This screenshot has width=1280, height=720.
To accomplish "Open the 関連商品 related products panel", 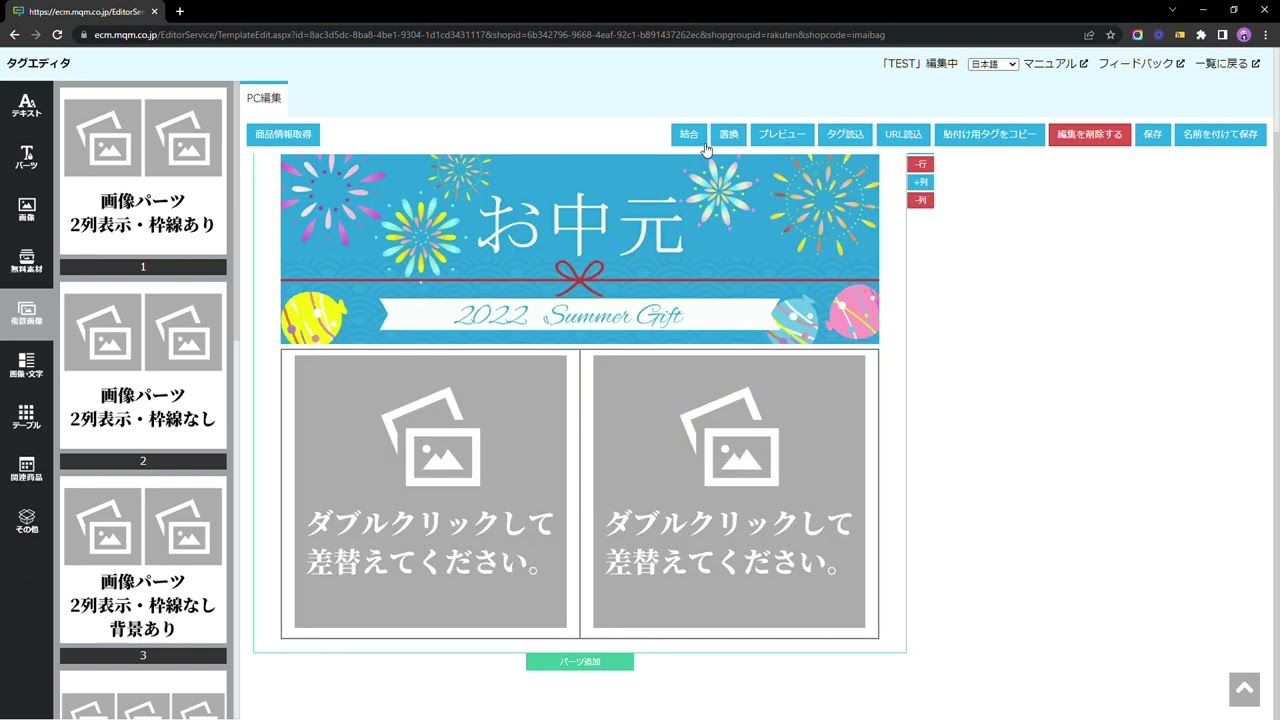I will (27, 470).
